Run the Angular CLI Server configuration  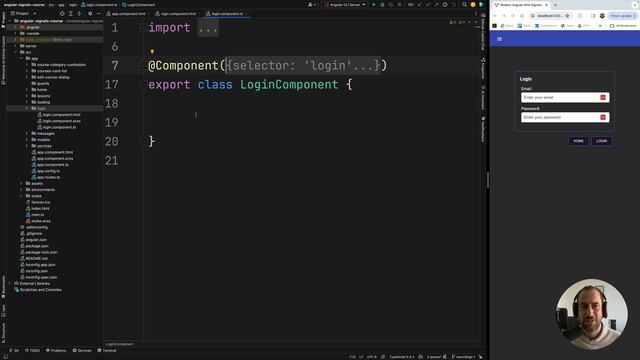373,4
